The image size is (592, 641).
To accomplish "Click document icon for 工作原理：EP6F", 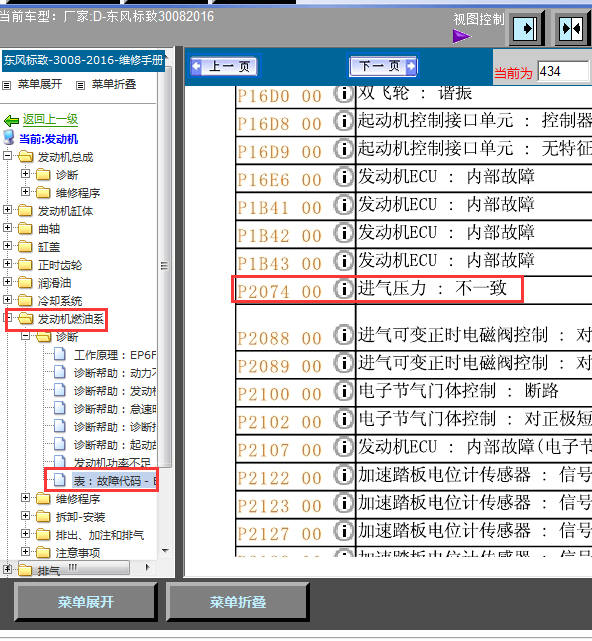I will point(60,354).
